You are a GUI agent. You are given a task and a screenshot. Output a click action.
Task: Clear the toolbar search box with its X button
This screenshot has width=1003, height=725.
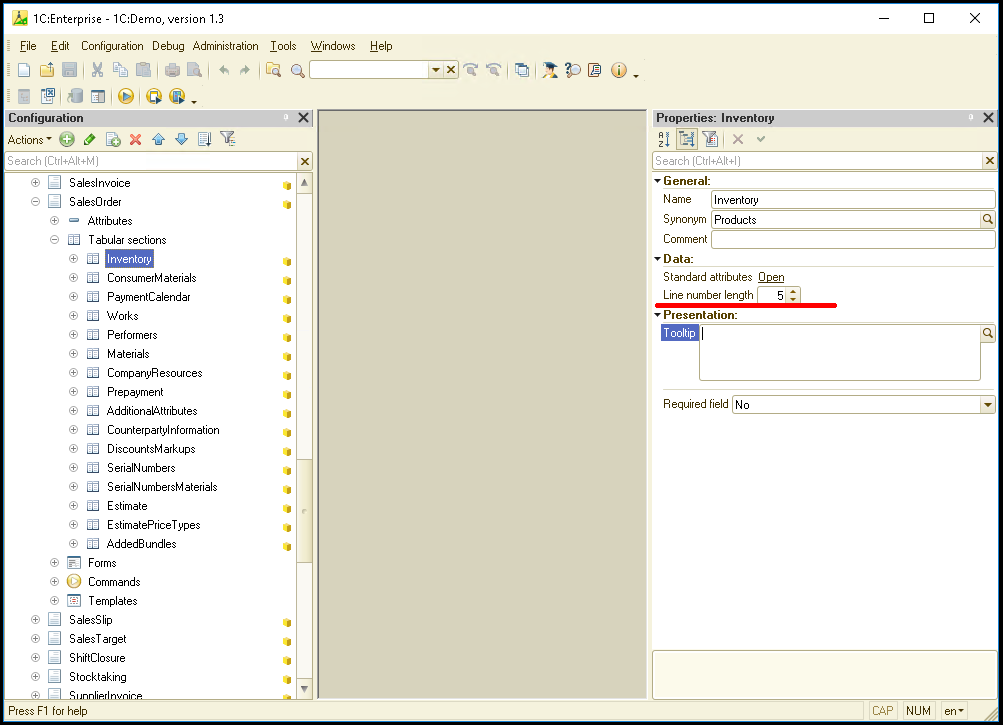click(x=451, y=70)
